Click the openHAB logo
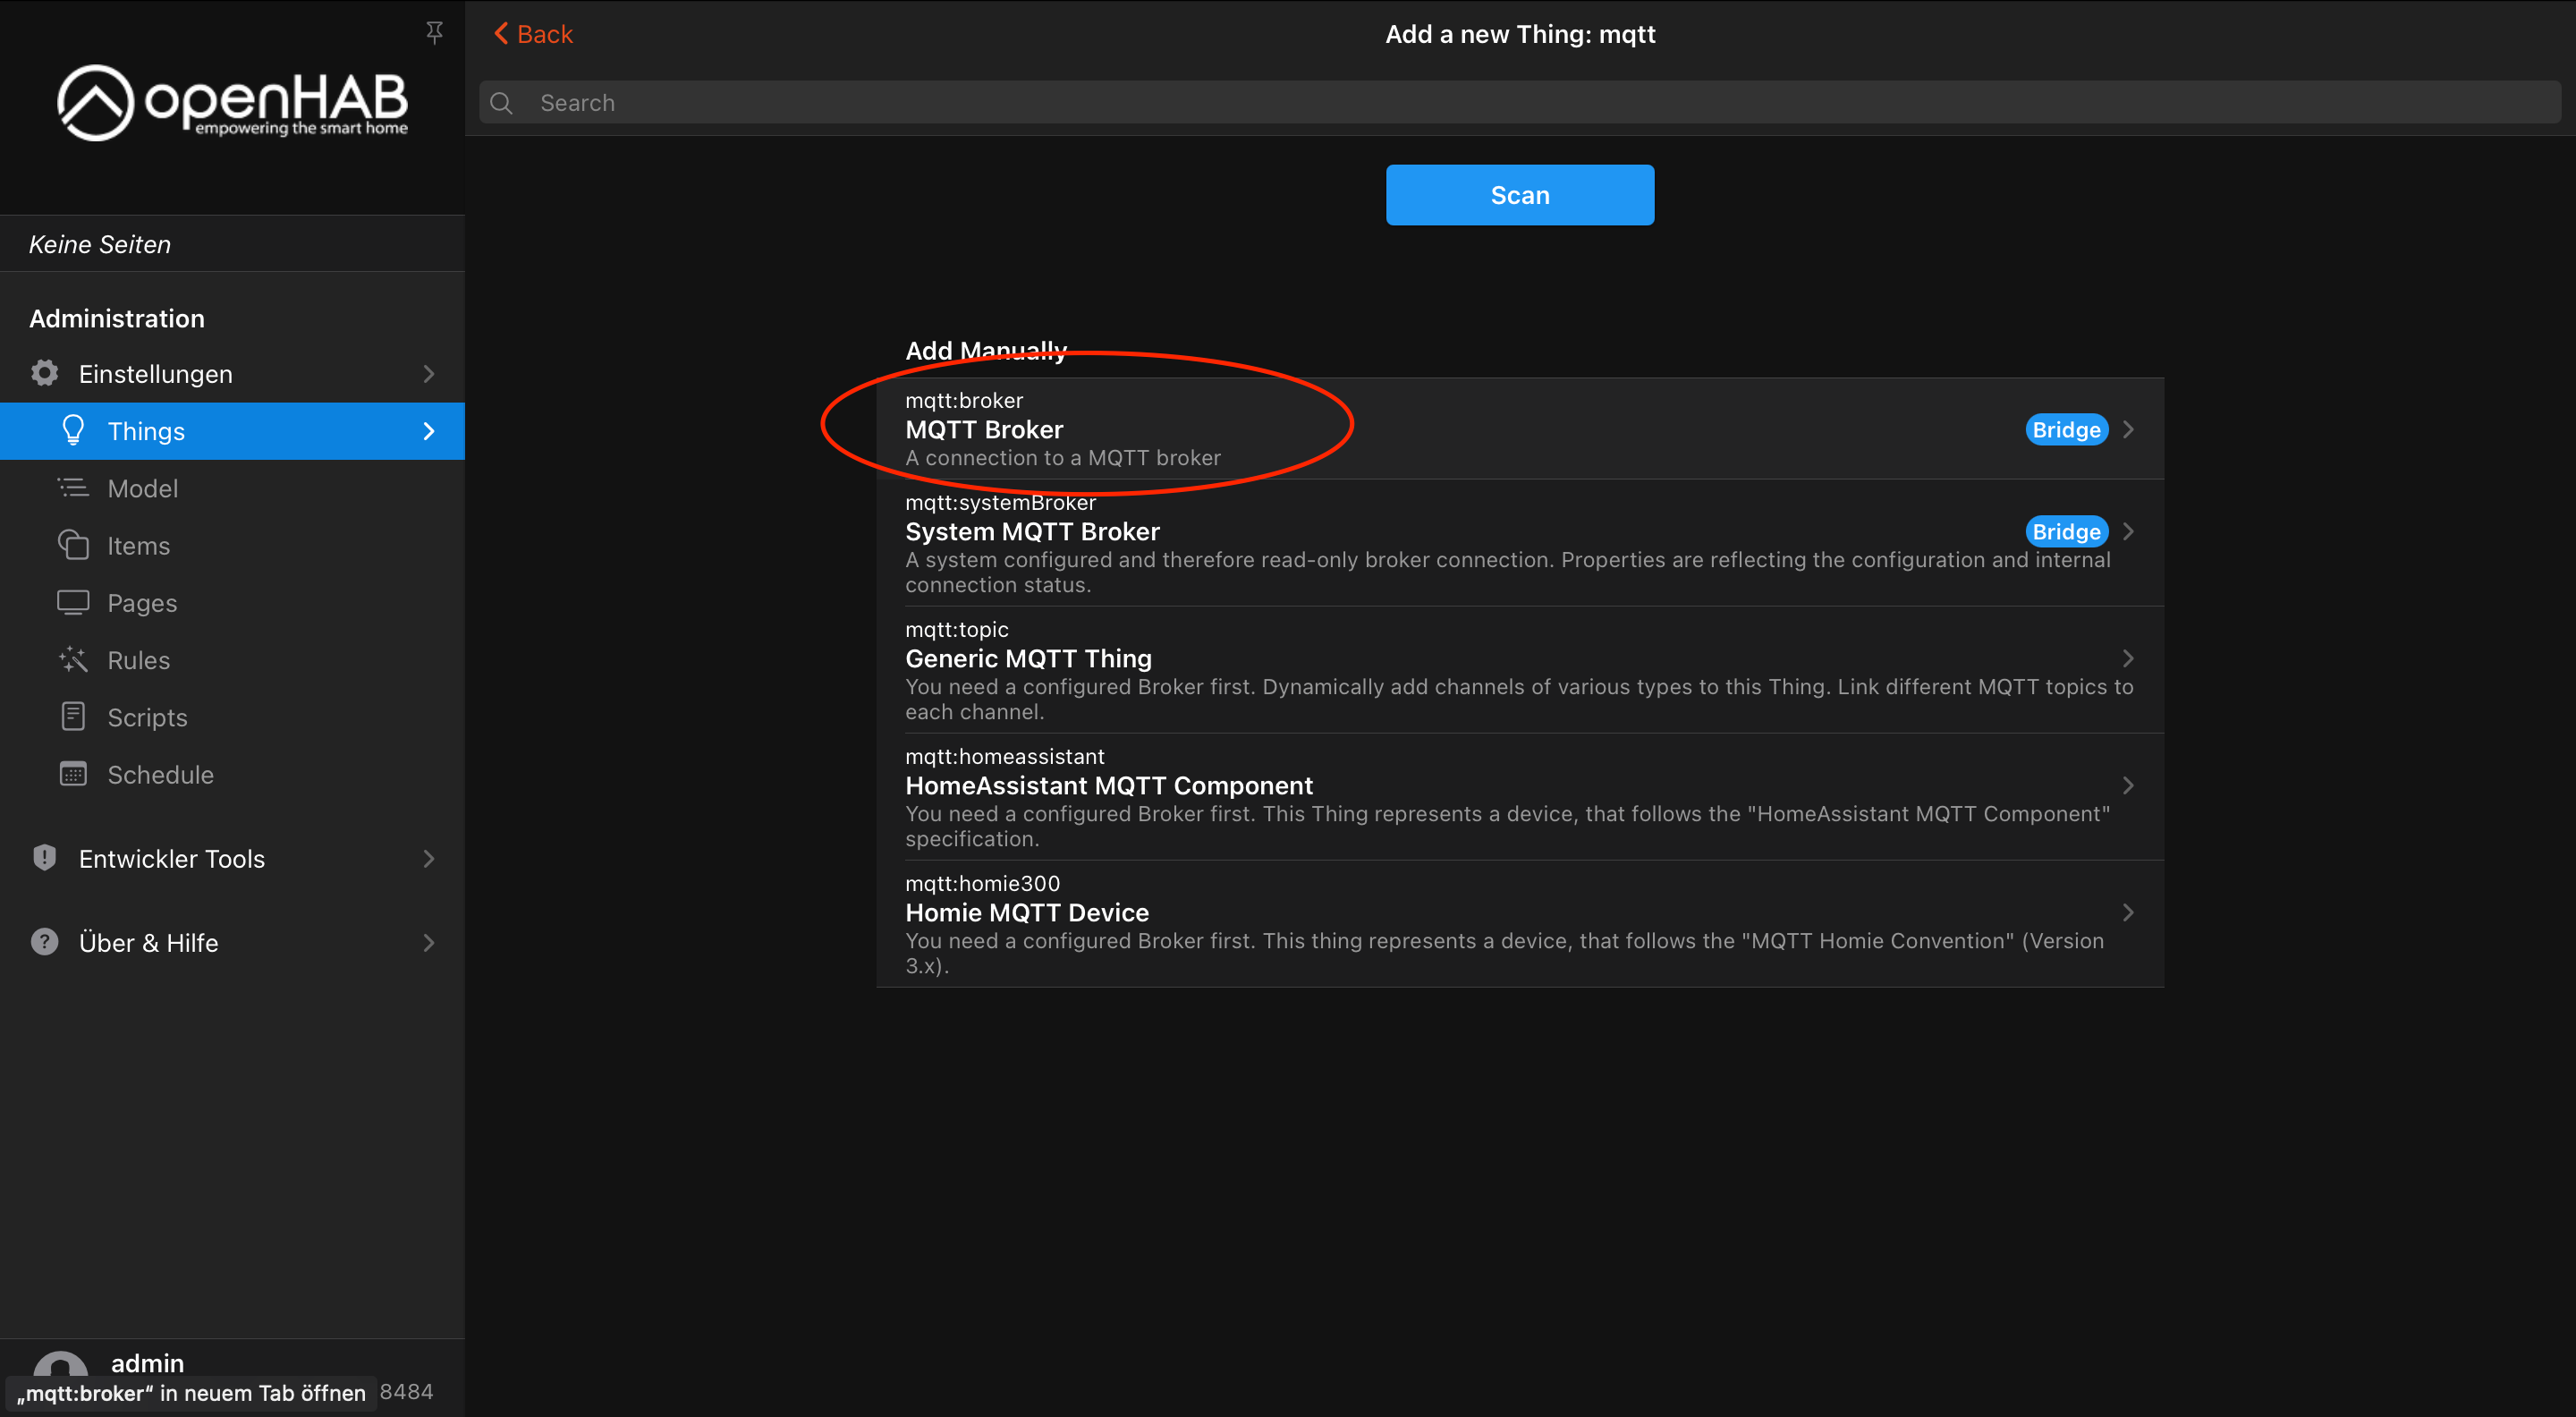The image size is (2576, 1417). 232,103
